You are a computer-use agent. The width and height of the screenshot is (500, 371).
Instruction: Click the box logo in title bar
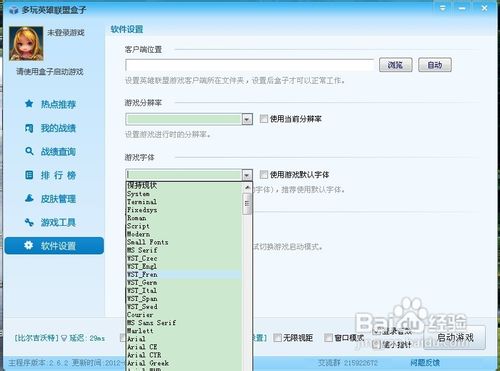[x=14, y=10]
